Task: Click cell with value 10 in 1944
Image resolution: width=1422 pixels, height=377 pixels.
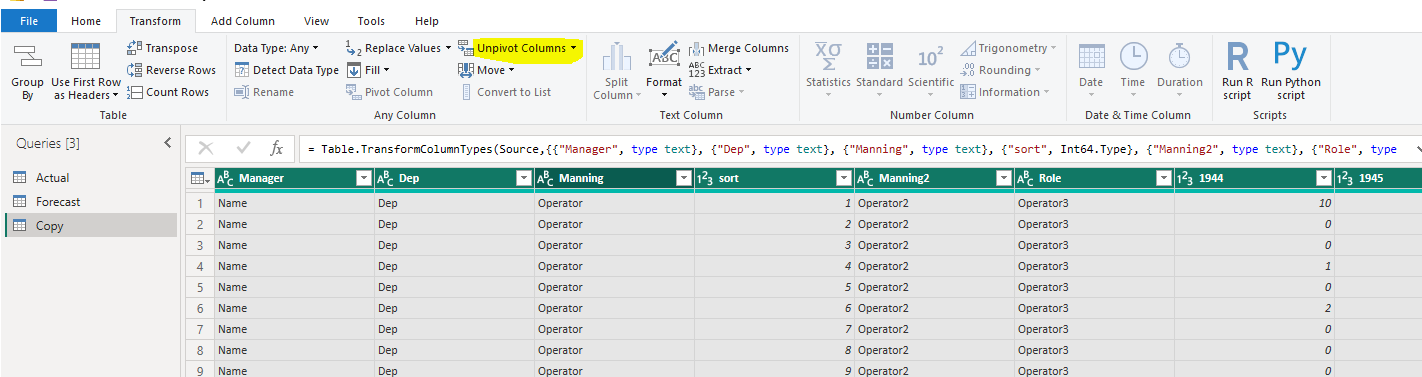Action: (1254, 203)
